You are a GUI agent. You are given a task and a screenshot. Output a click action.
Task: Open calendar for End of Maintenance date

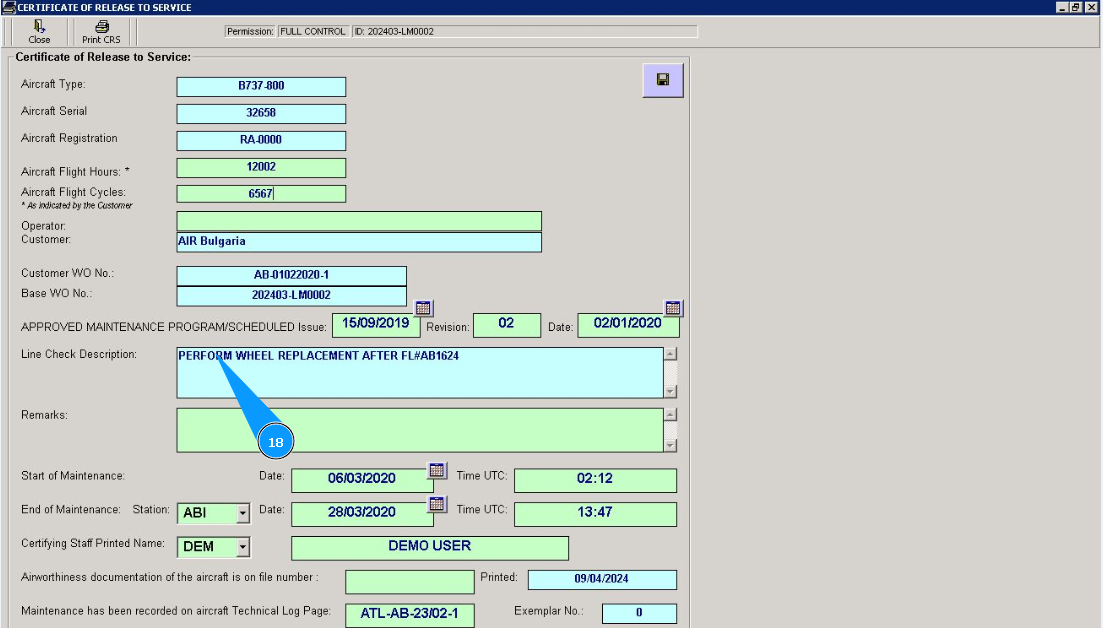pos(437,504)
